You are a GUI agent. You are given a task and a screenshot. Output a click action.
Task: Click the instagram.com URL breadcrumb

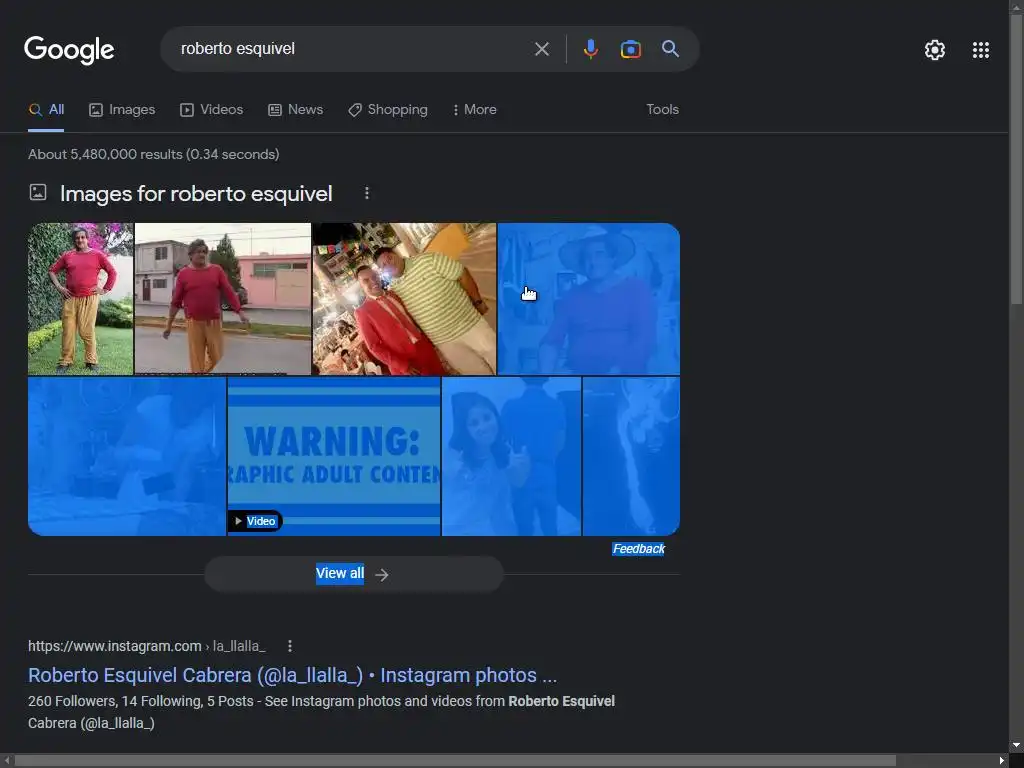pyautogui.click(x=147, y=646)
